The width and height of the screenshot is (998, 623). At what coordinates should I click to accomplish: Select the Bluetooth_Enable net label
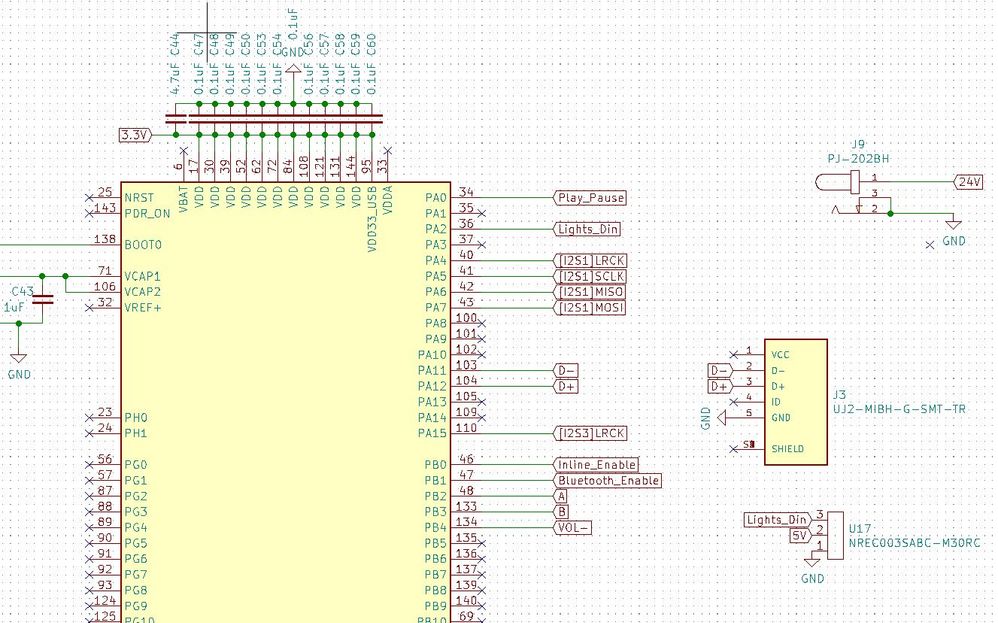coord(607,481)
